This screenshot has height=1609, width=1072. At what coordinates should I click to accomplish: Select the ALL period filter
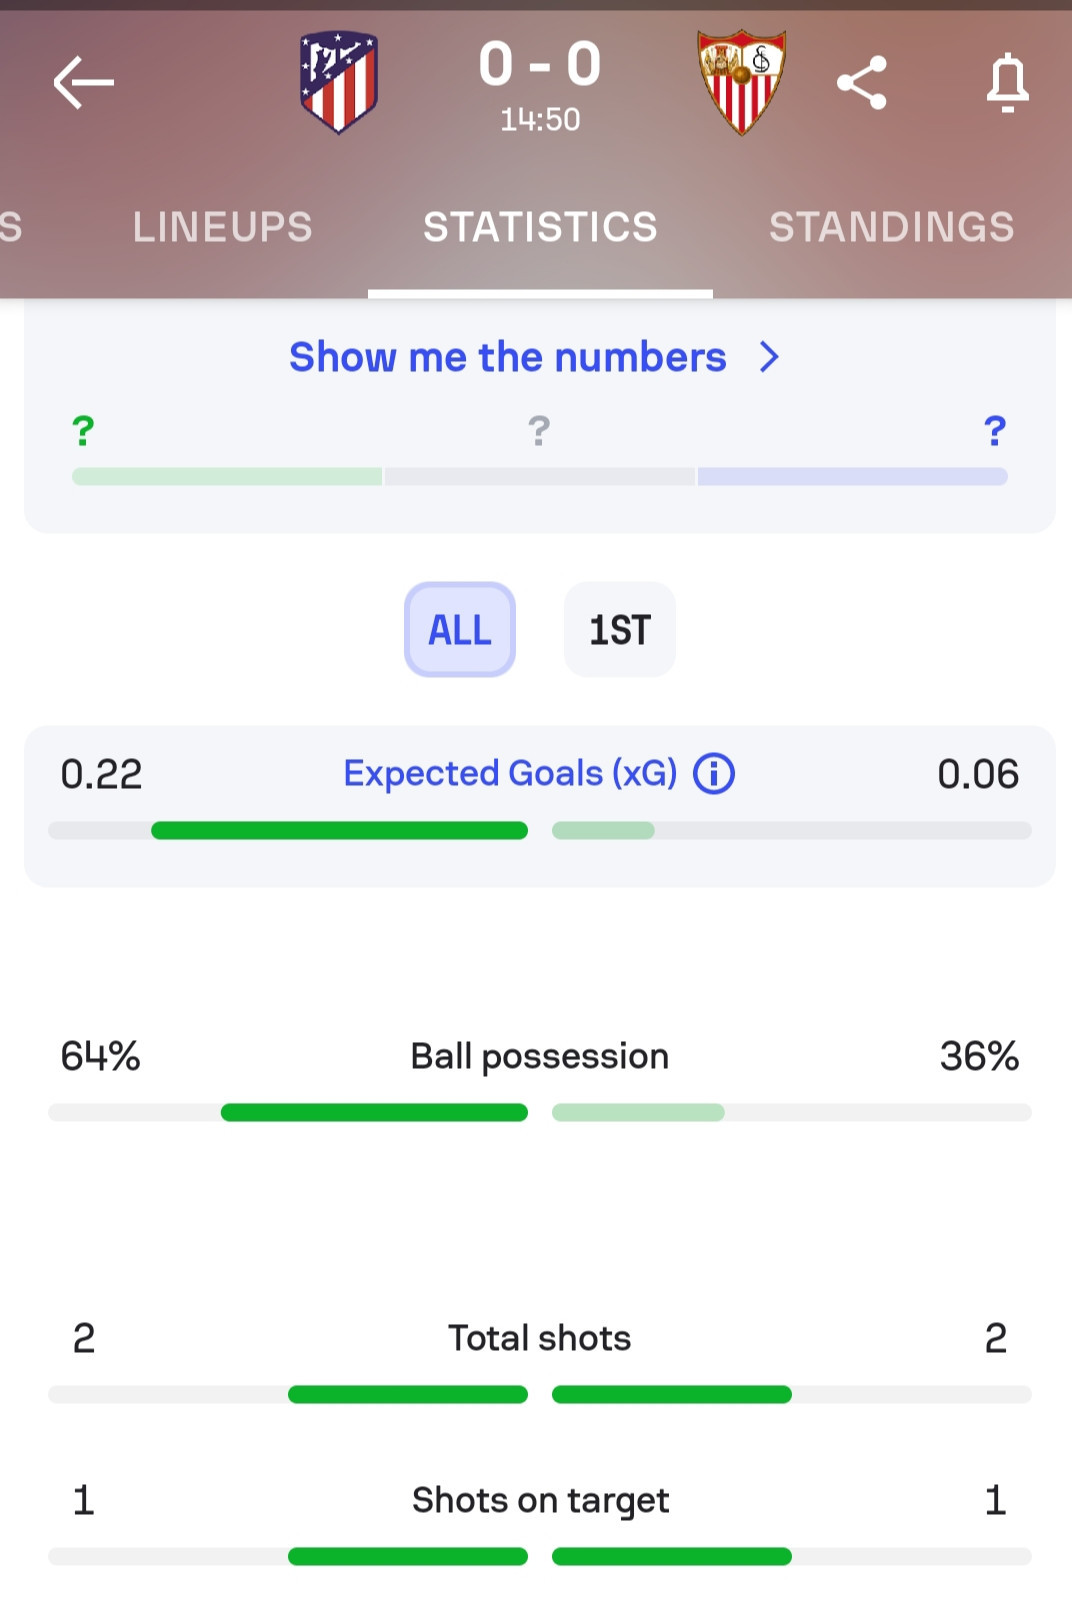[x=460, y=630]
